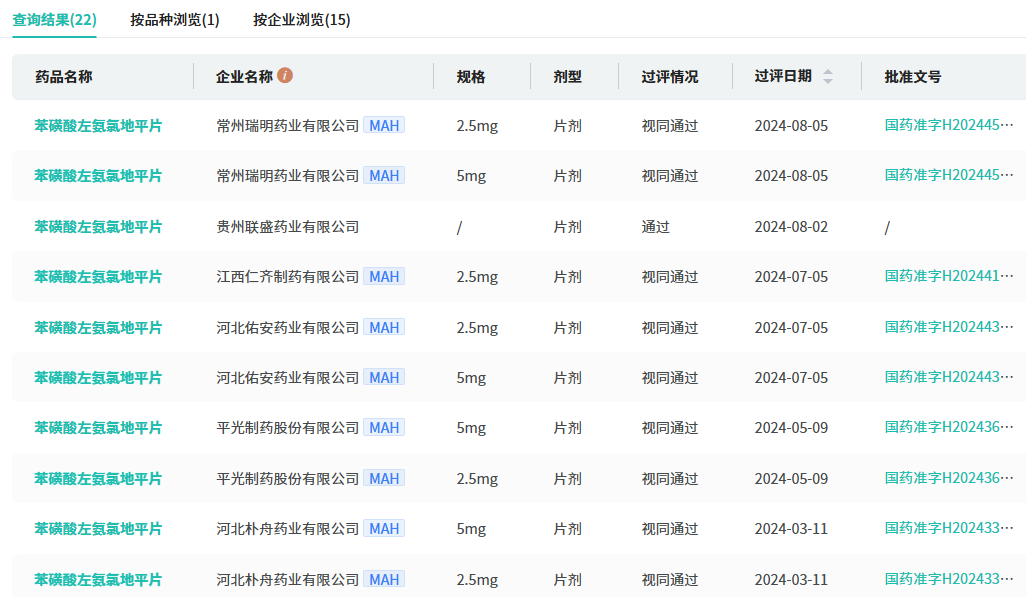The image size is (1026, 597).
Task: Open drug name link in 常州瑞明 5mg row
Action: pos(98,176)
